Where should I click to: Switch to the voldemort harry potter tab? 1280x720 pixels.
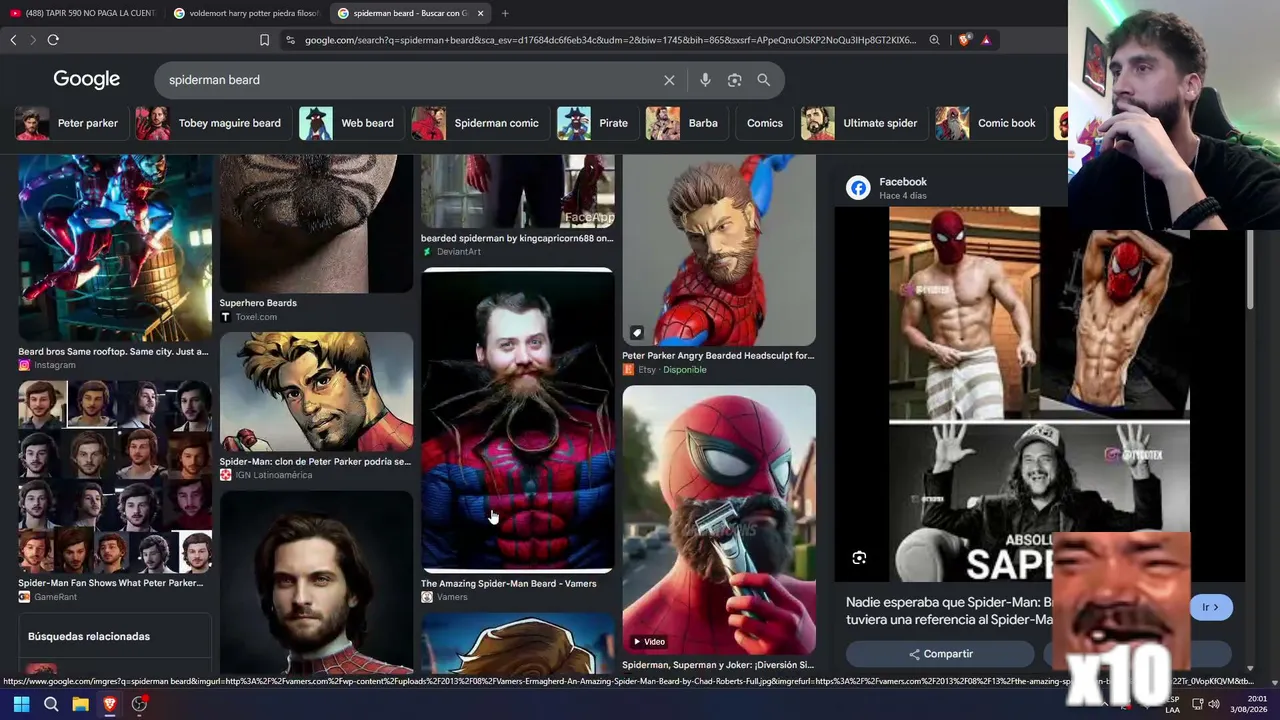point(246,13)
